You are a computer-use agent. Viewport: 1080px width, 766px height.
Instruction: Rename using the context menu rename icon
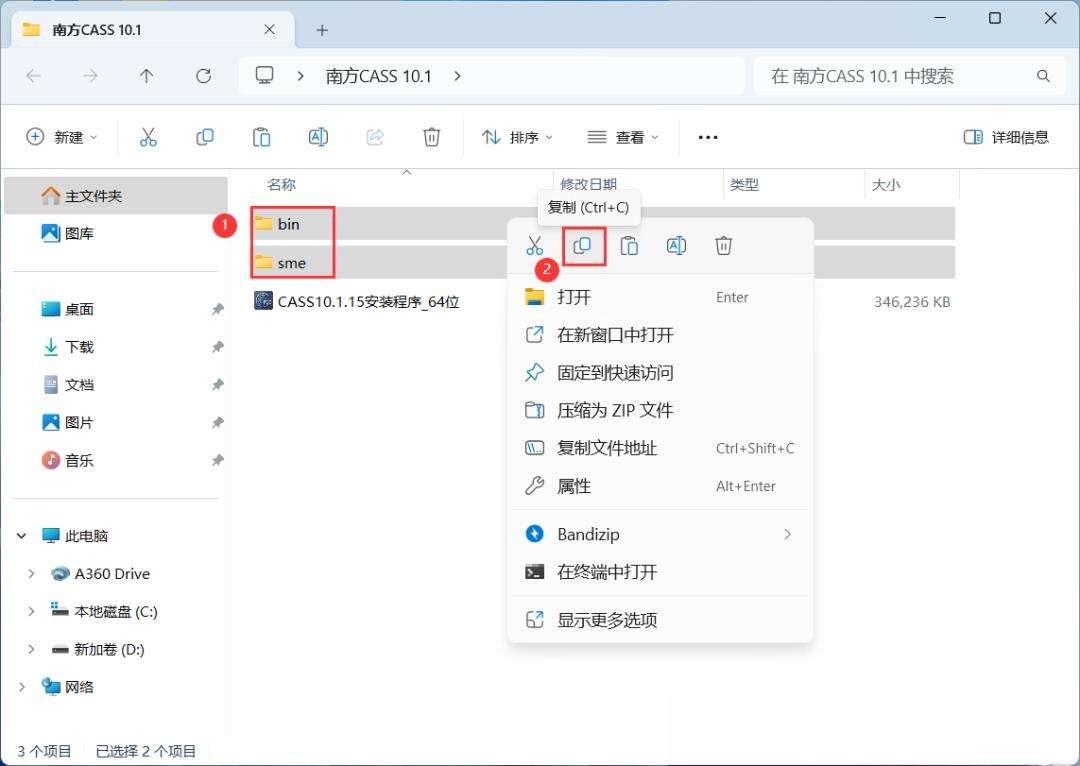tap(676, 245)
